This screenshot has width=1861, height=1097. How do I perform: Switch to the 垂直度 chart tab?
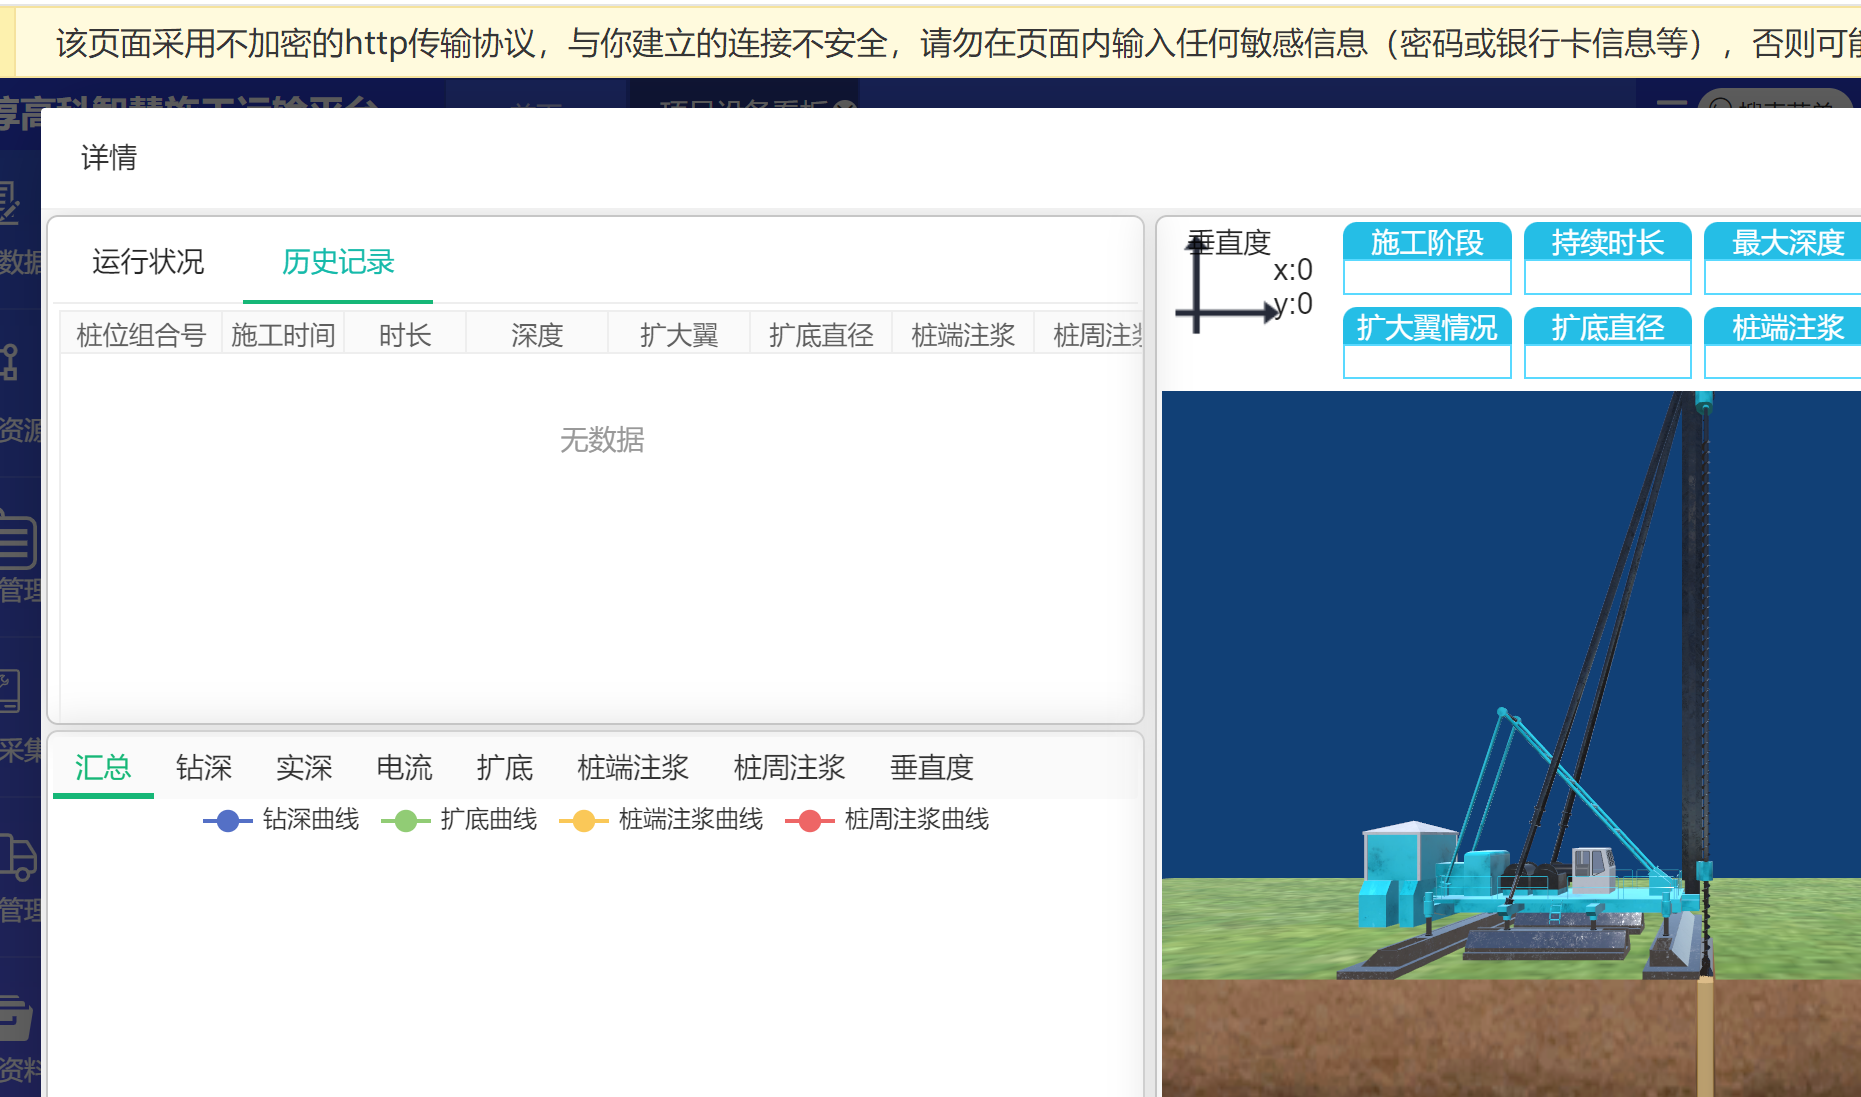[931, 768]
